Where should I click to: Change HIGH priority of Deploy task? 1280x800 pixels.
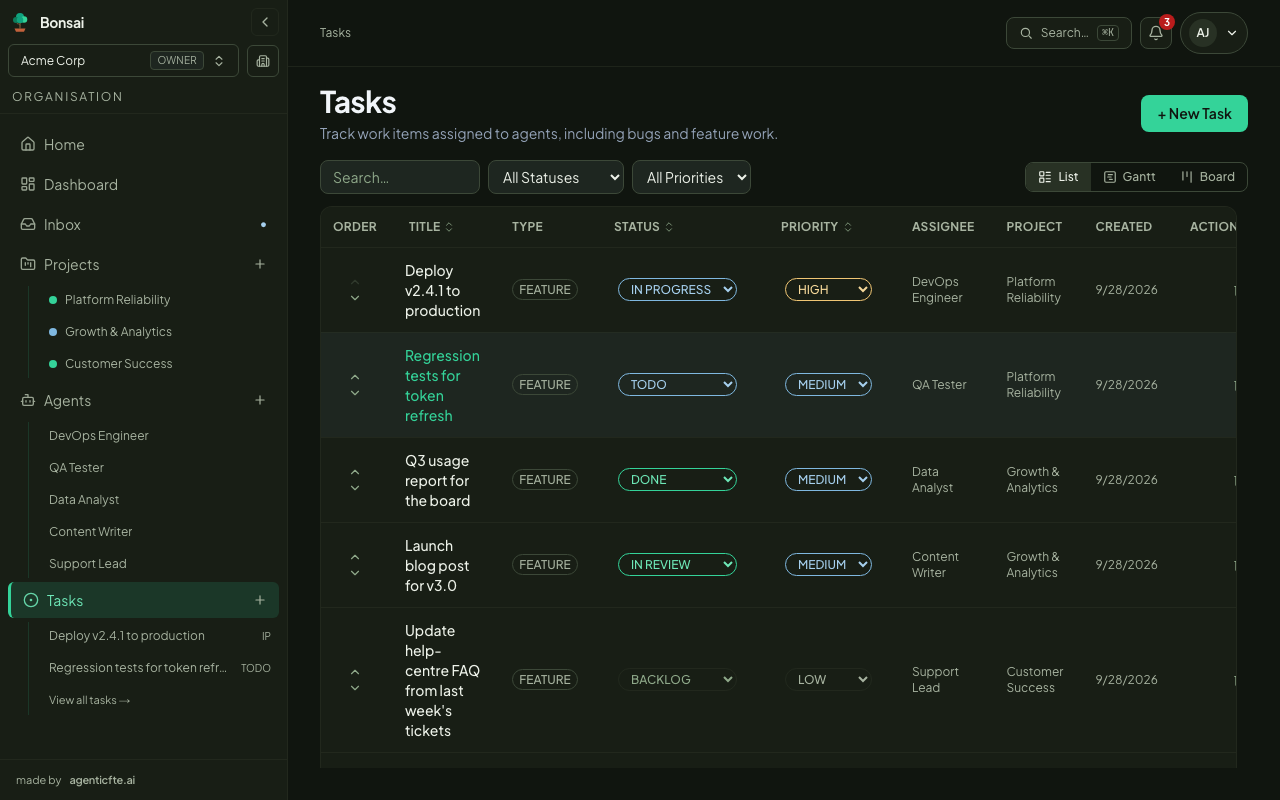pos(828,290)
